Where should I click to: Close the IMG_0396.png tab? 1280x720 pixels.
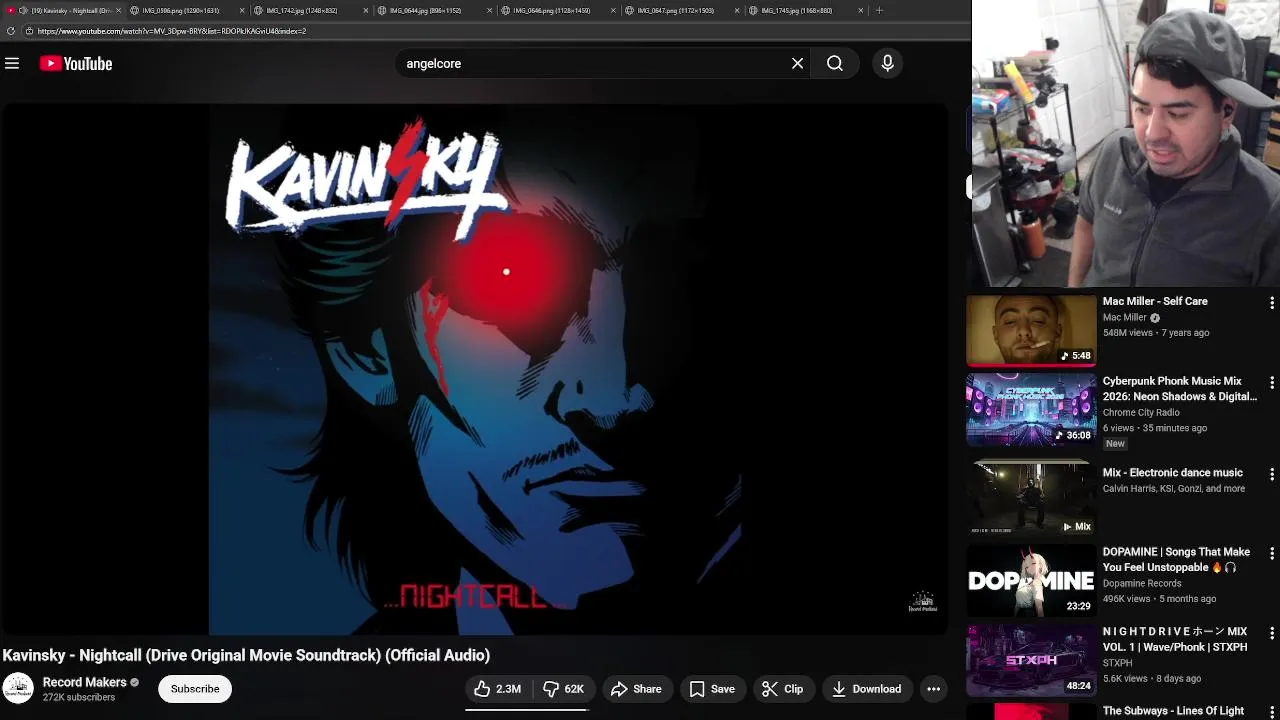[242, 10]
